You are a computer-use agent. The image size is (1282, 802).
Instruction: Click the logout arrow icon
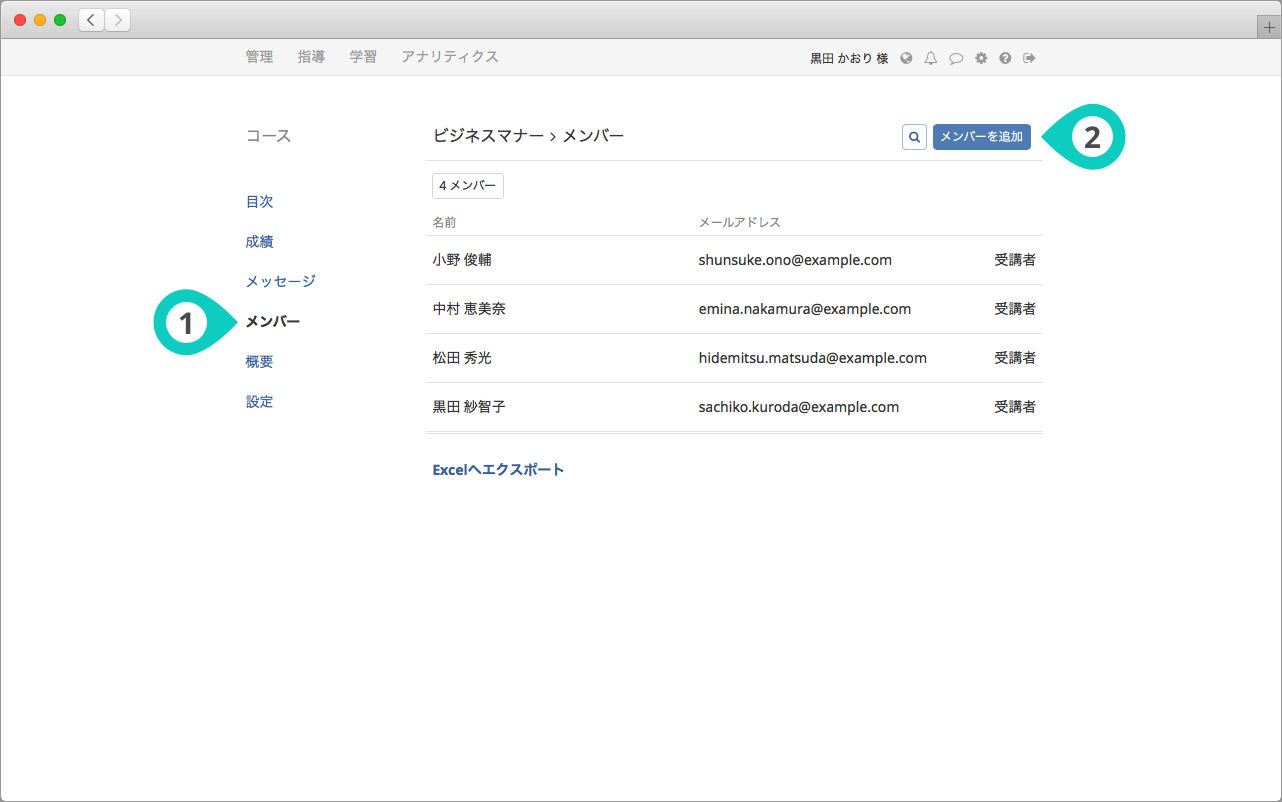click(x=1029, y=58)
